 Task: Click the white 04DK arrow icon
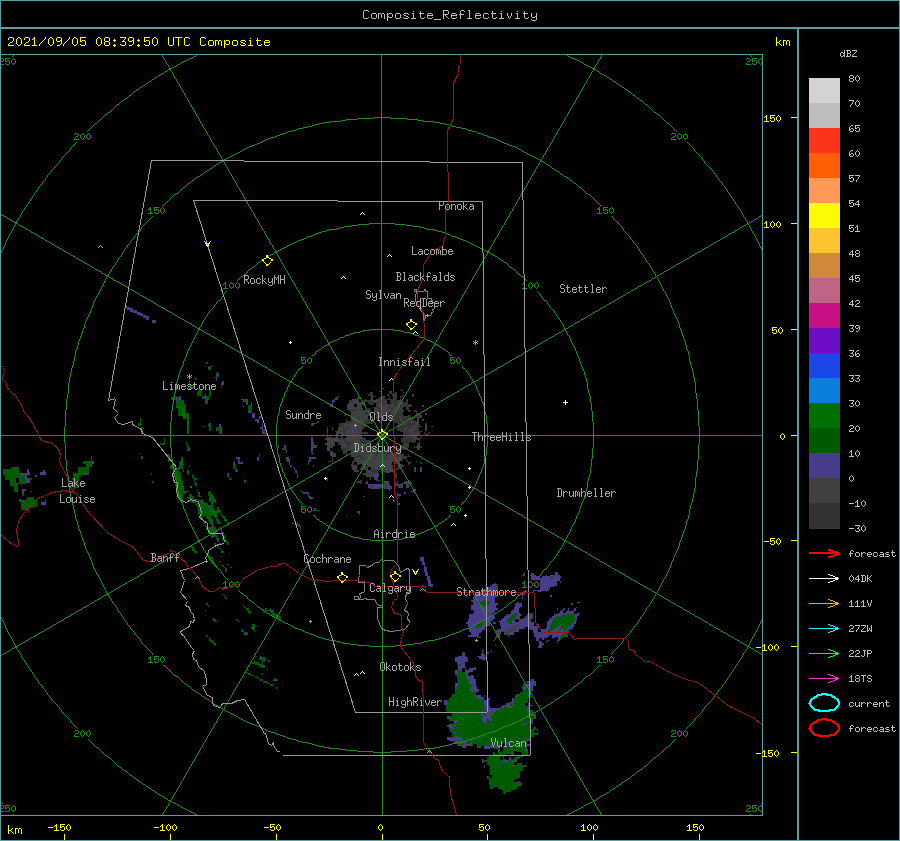point(824,579)
